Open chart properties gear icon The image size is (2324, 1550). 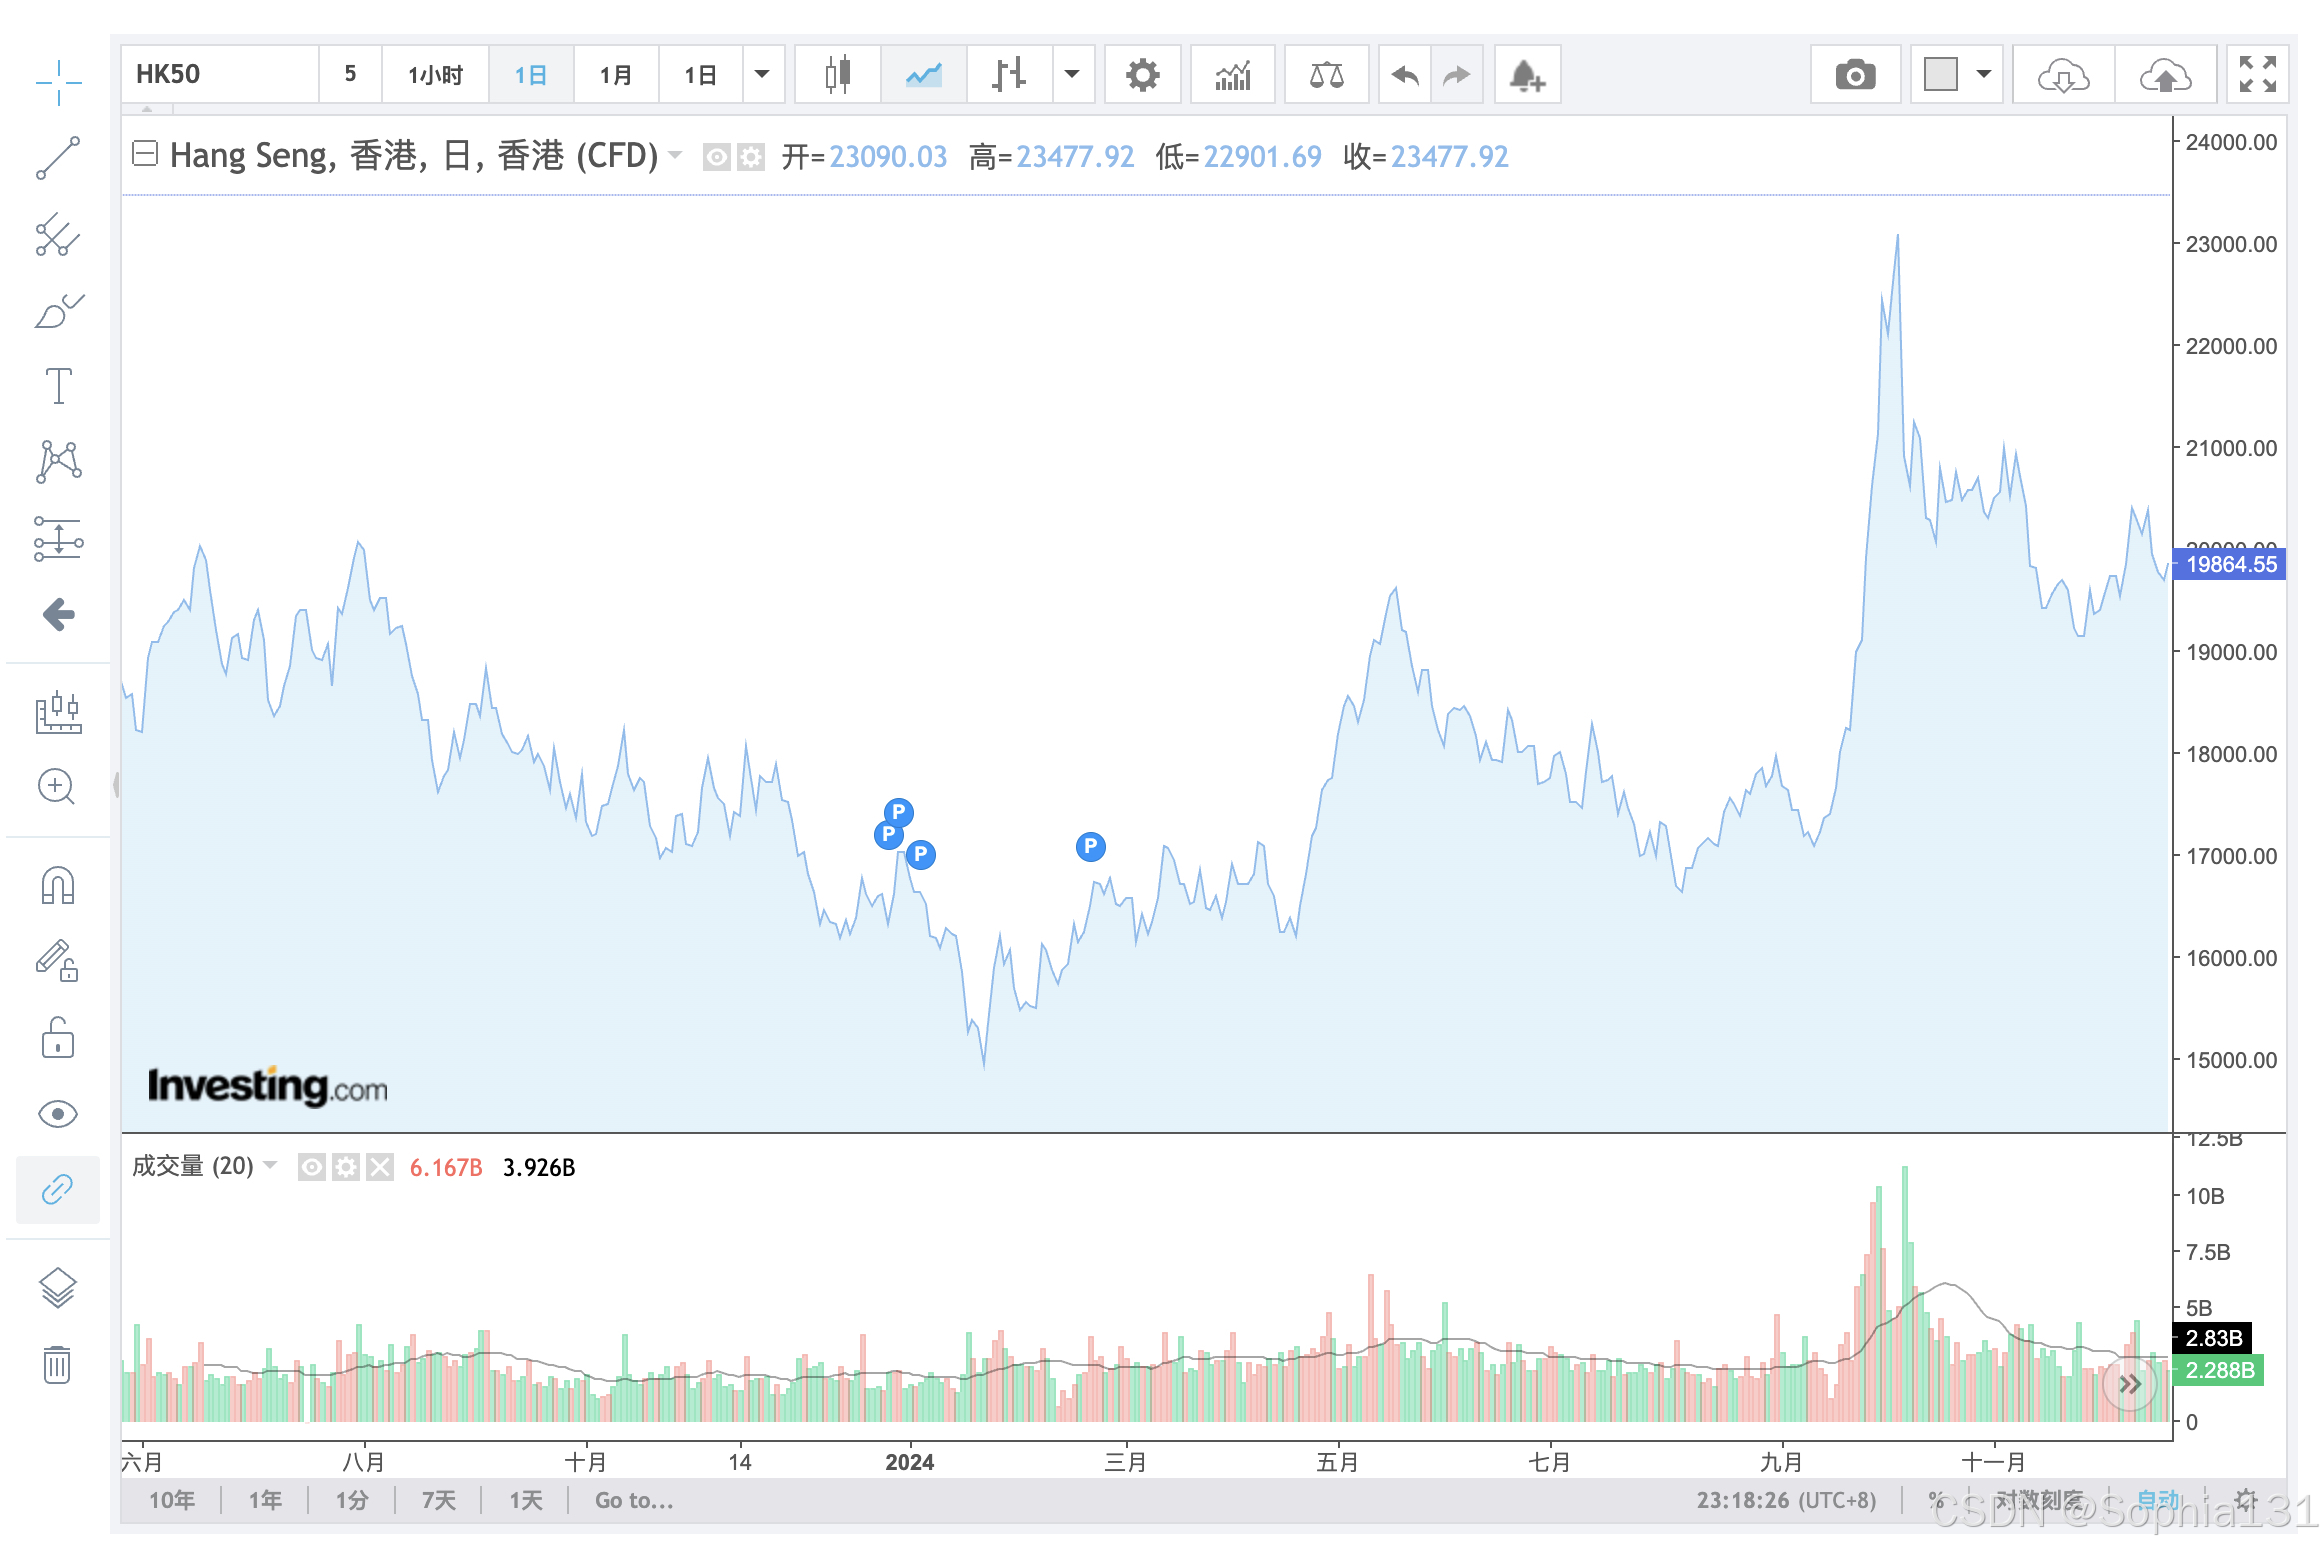(x=1142, y=75)
